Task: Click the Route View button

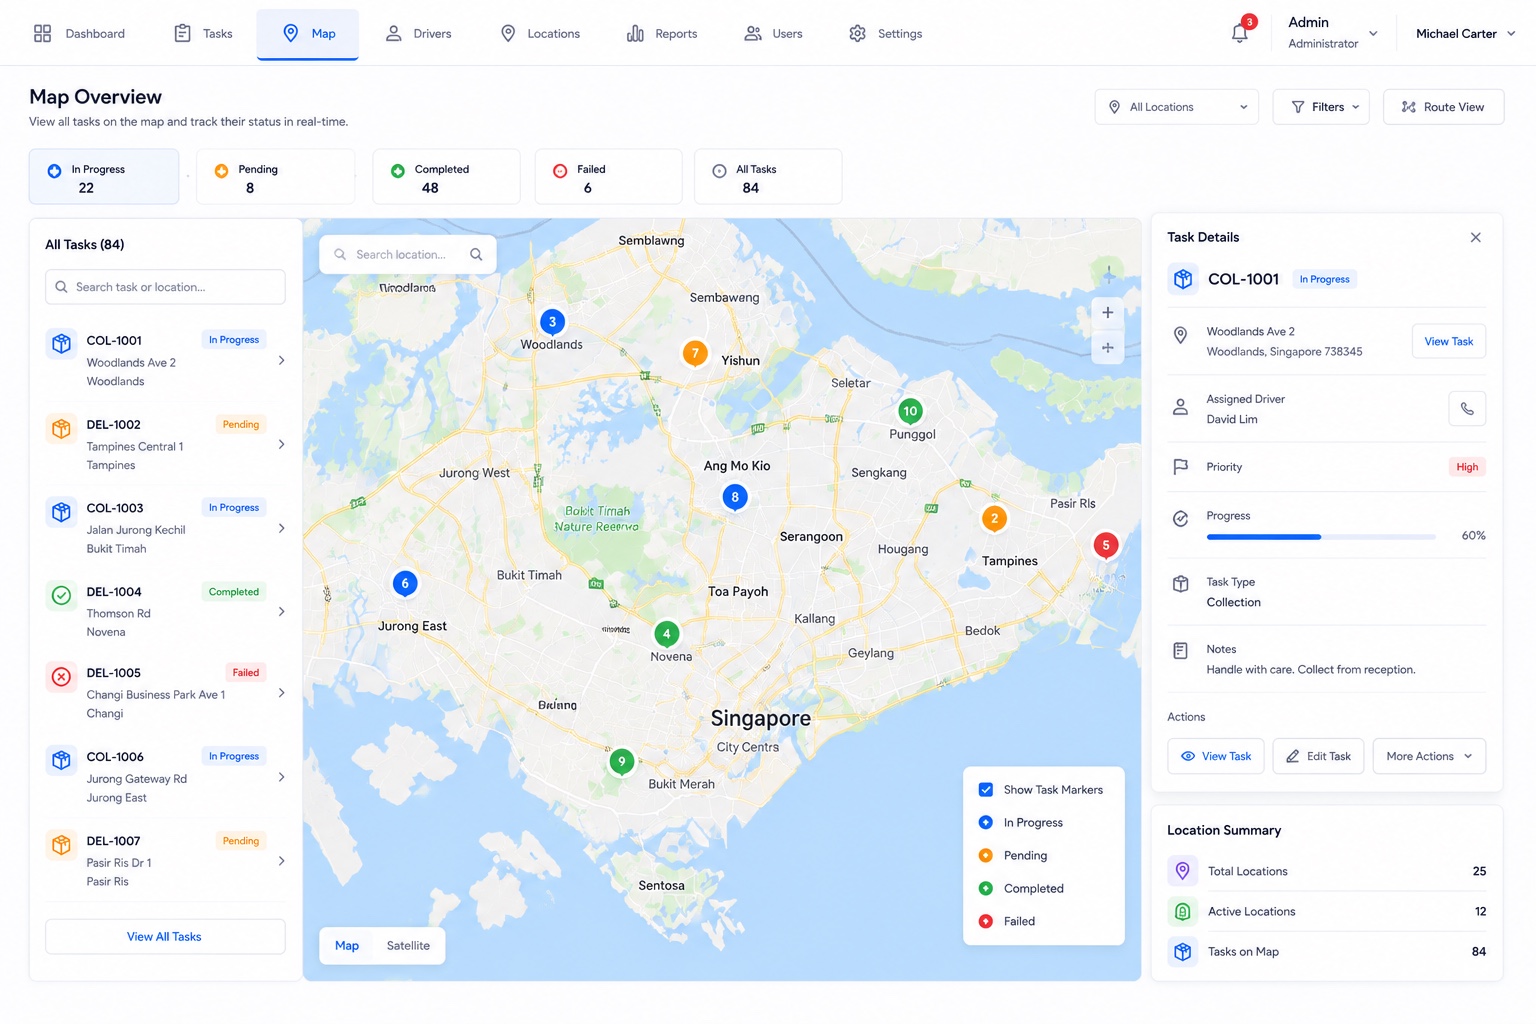Action: pyautogui.click(x=1443, y=107)
